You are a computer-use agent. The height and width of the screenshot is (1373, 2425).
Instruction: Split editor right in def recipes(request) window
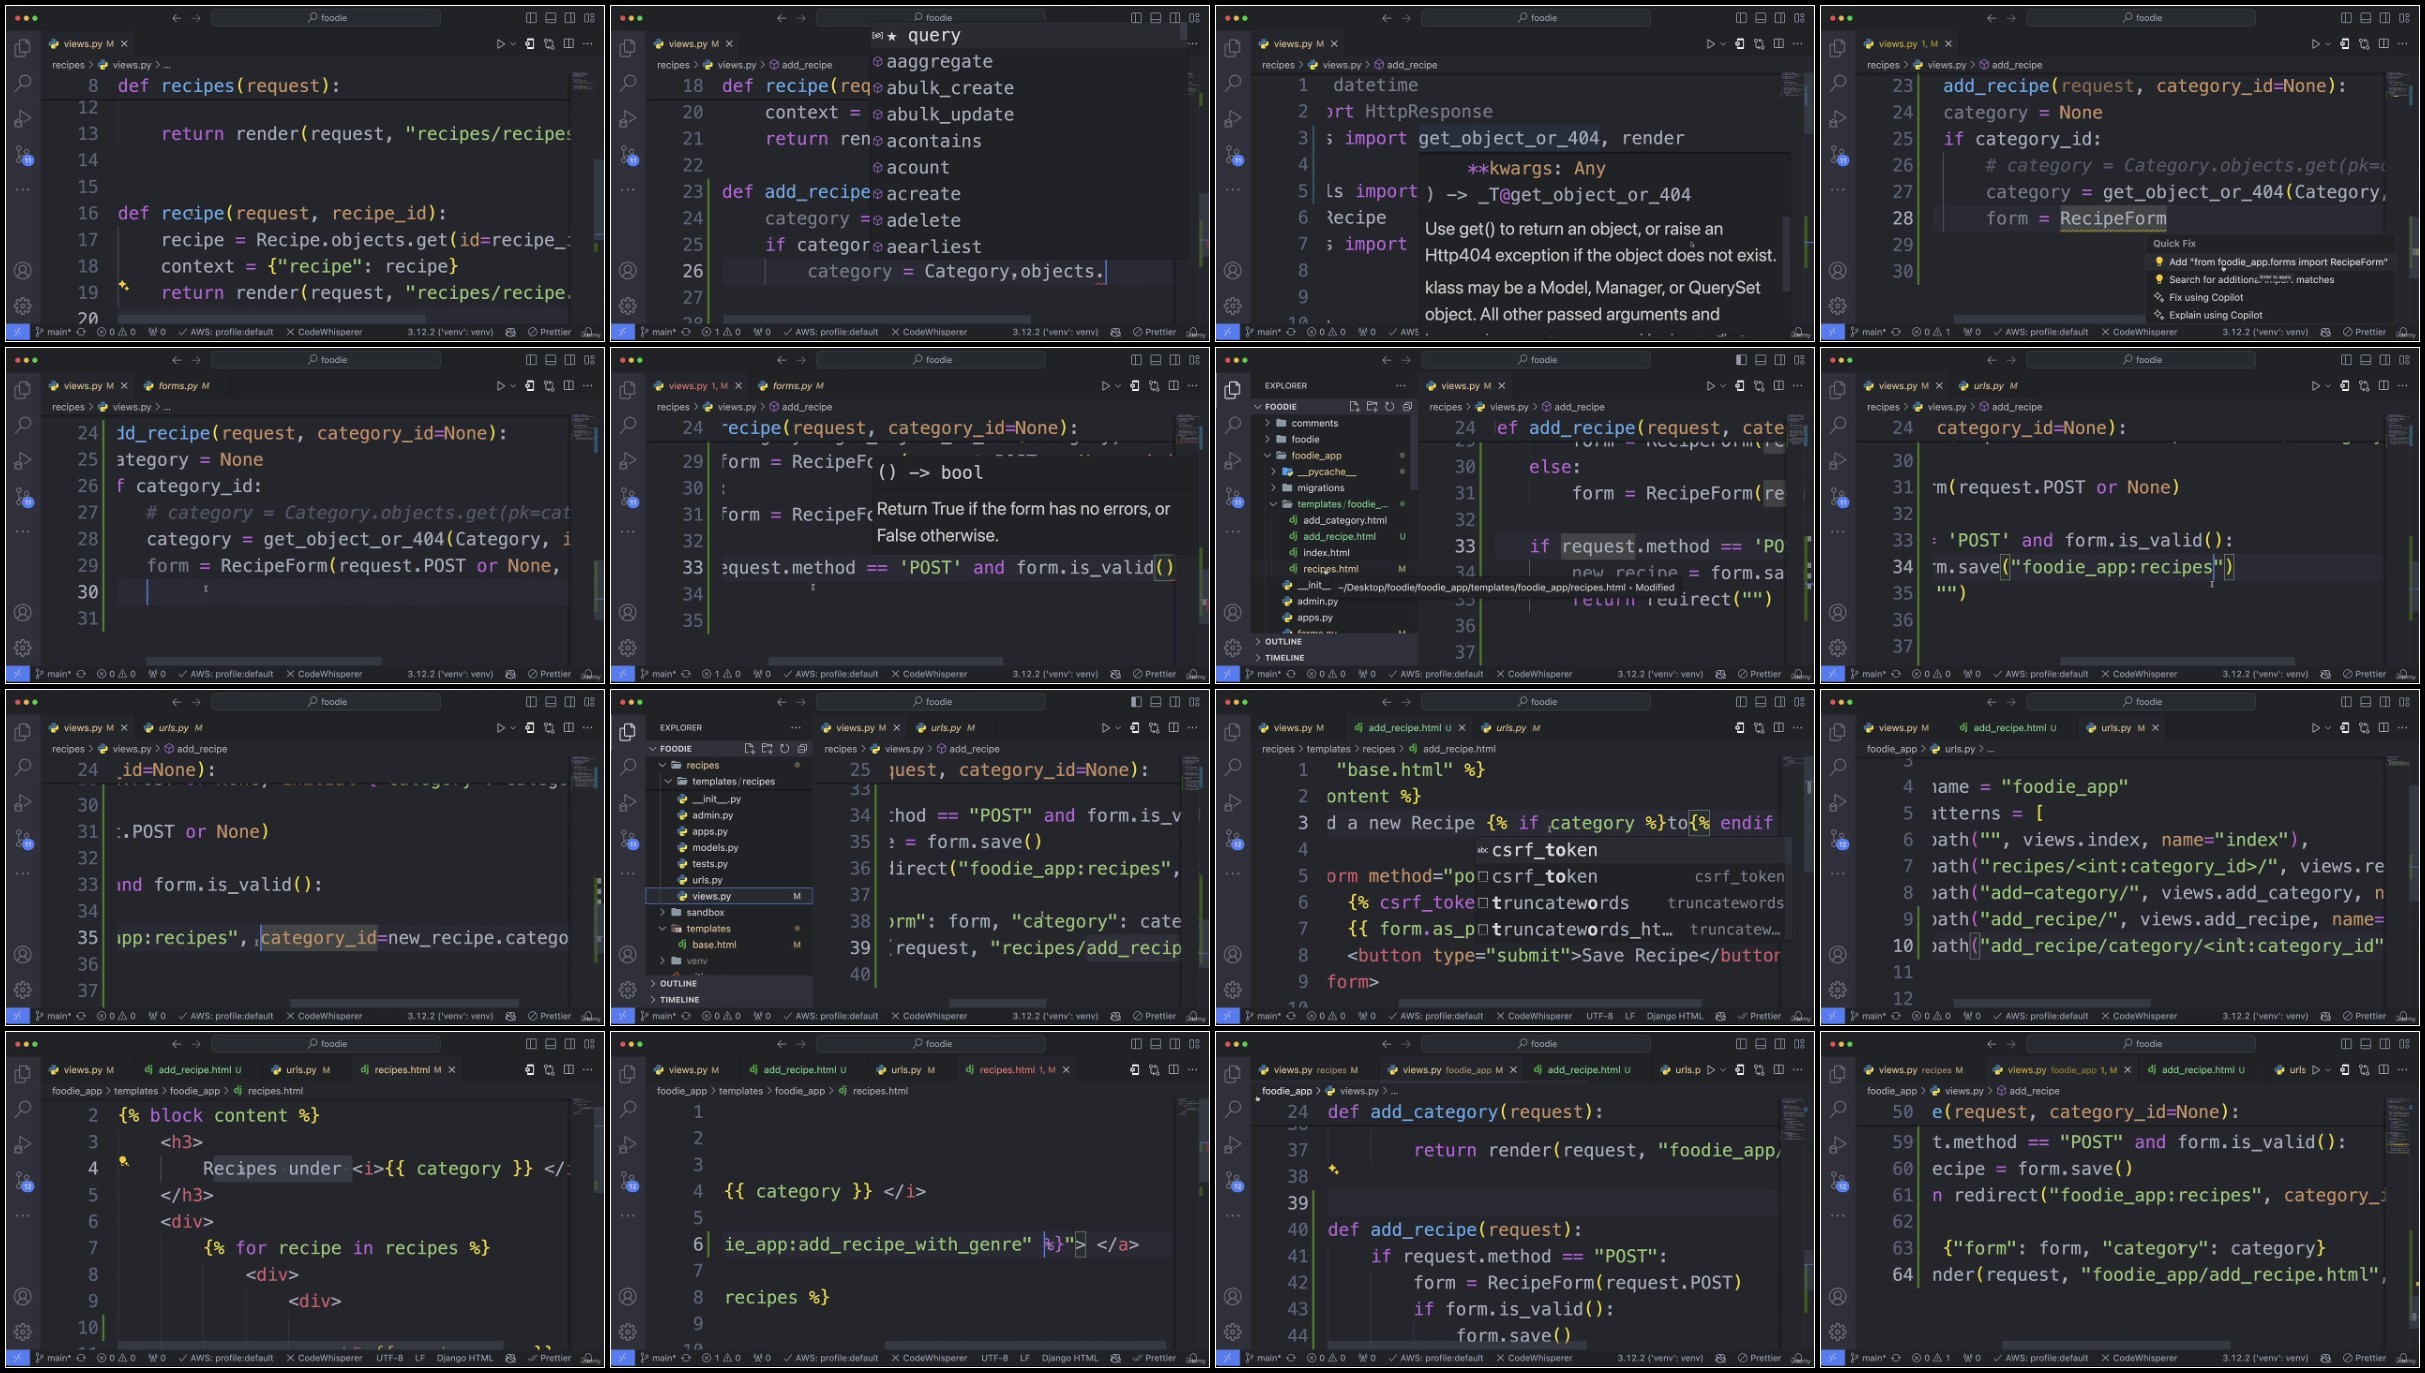point(569,44)
